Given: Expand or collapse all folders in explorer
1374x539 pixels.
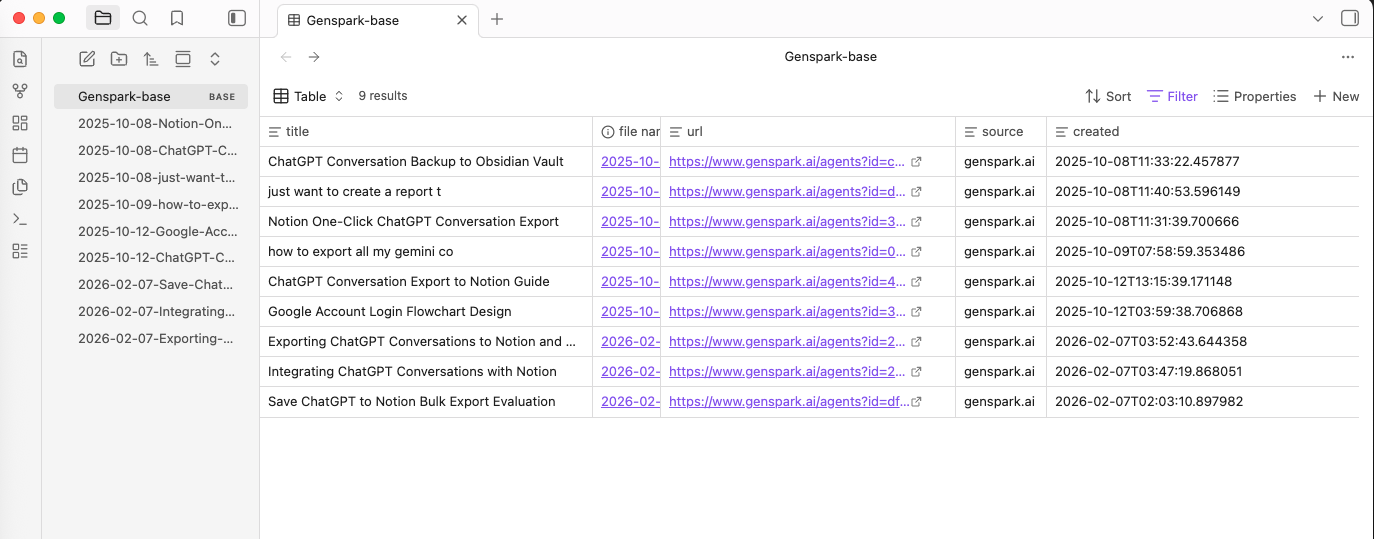Looking at the screenshot, I should [x=215, y=59].
